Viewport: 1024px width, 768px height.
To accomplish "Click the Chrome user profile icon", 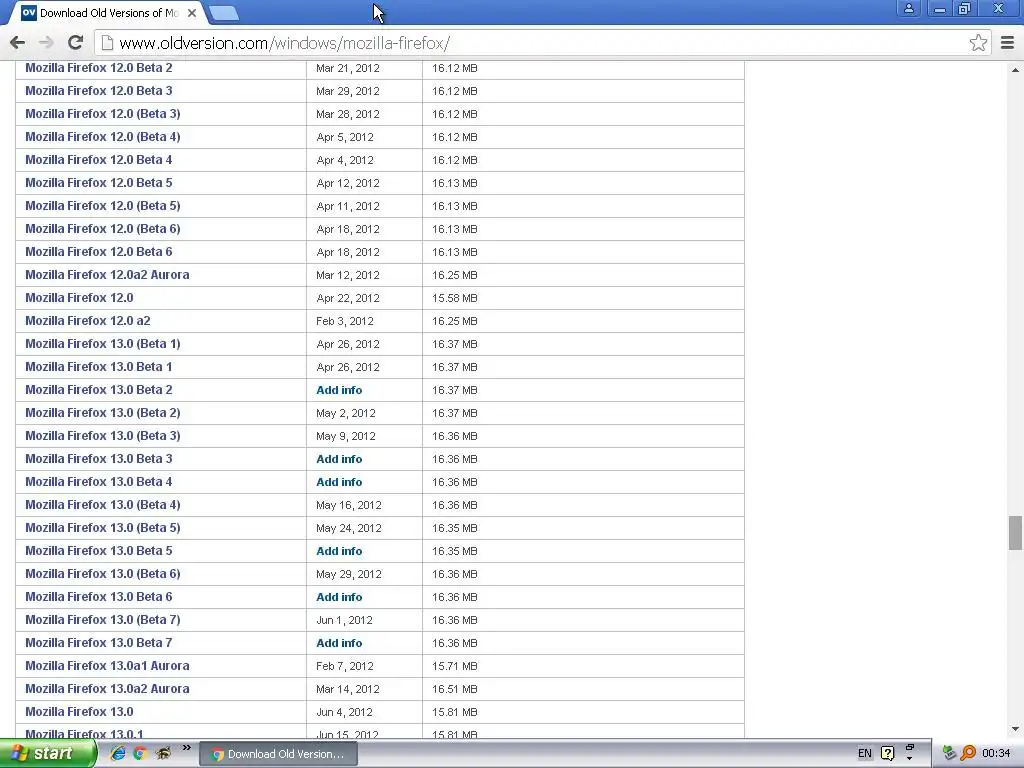I will (x=908, y=9).
